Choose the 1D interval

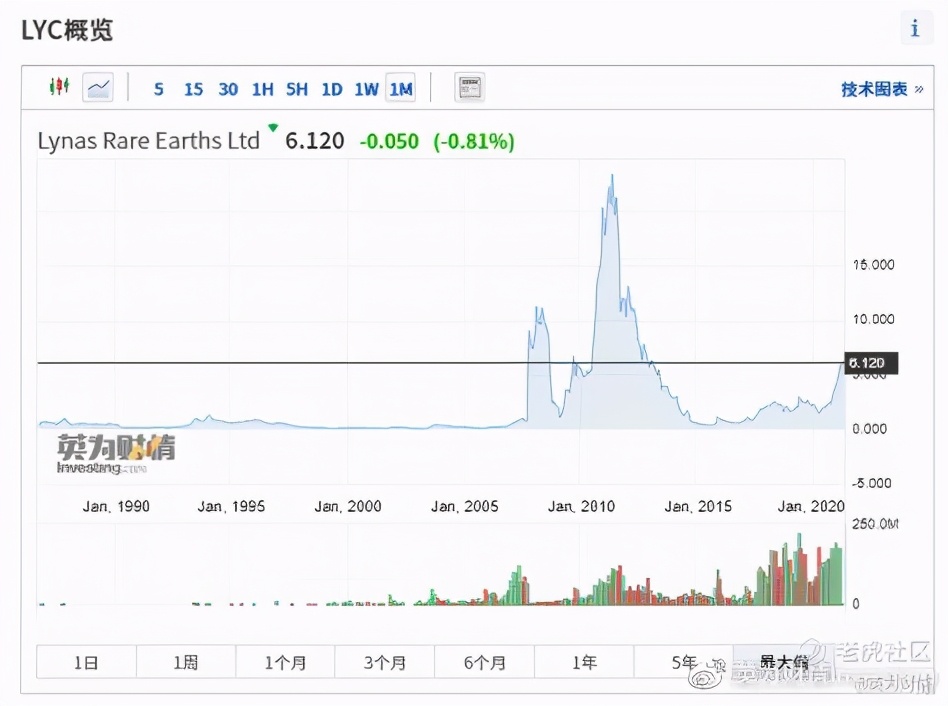(x=331, y=89)
